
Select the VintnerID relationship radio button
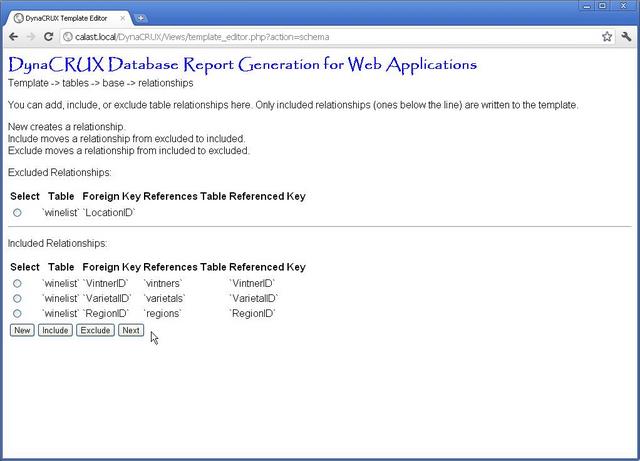point(17,283)
